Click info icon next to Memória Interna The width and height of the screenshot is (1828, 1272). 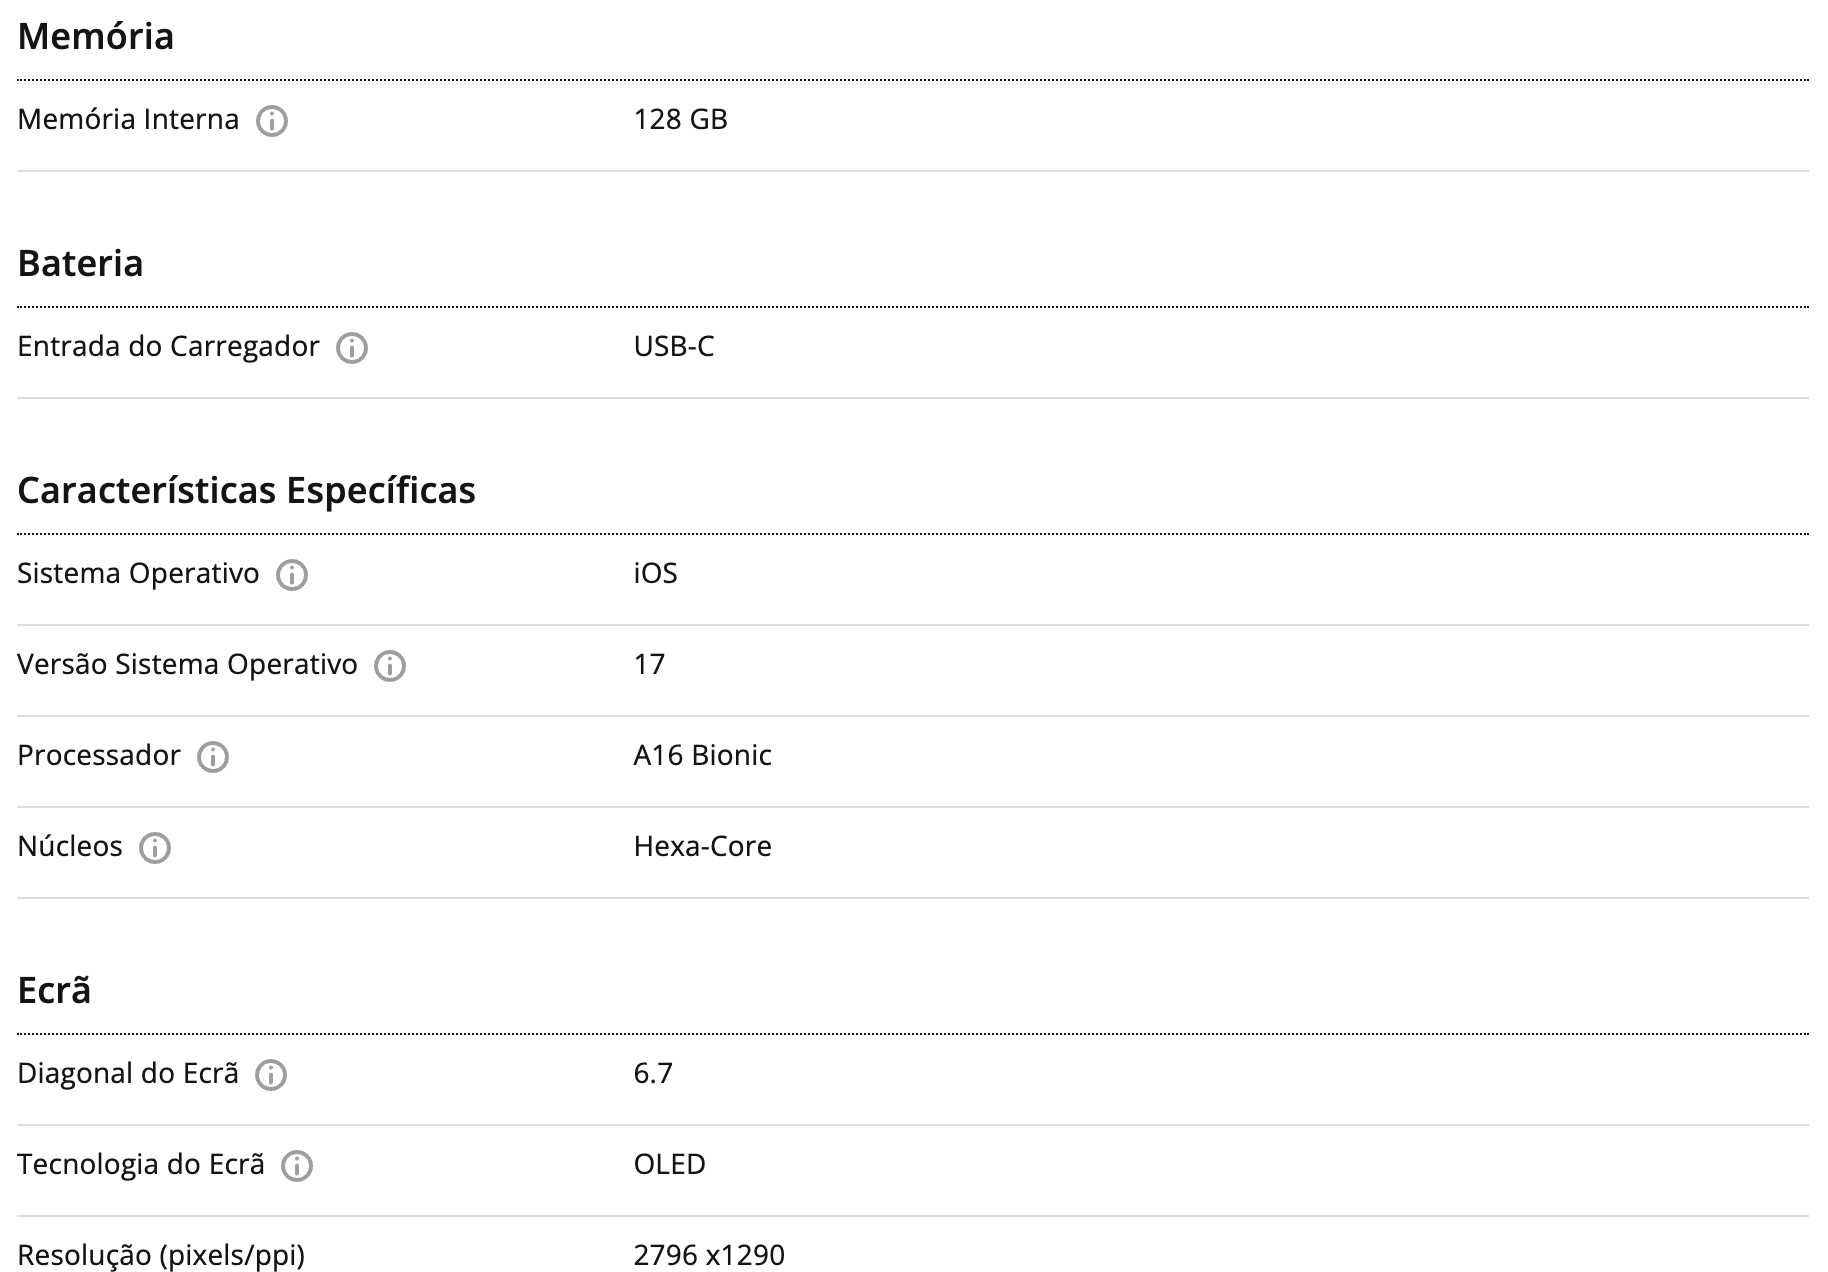click(272, 121)
